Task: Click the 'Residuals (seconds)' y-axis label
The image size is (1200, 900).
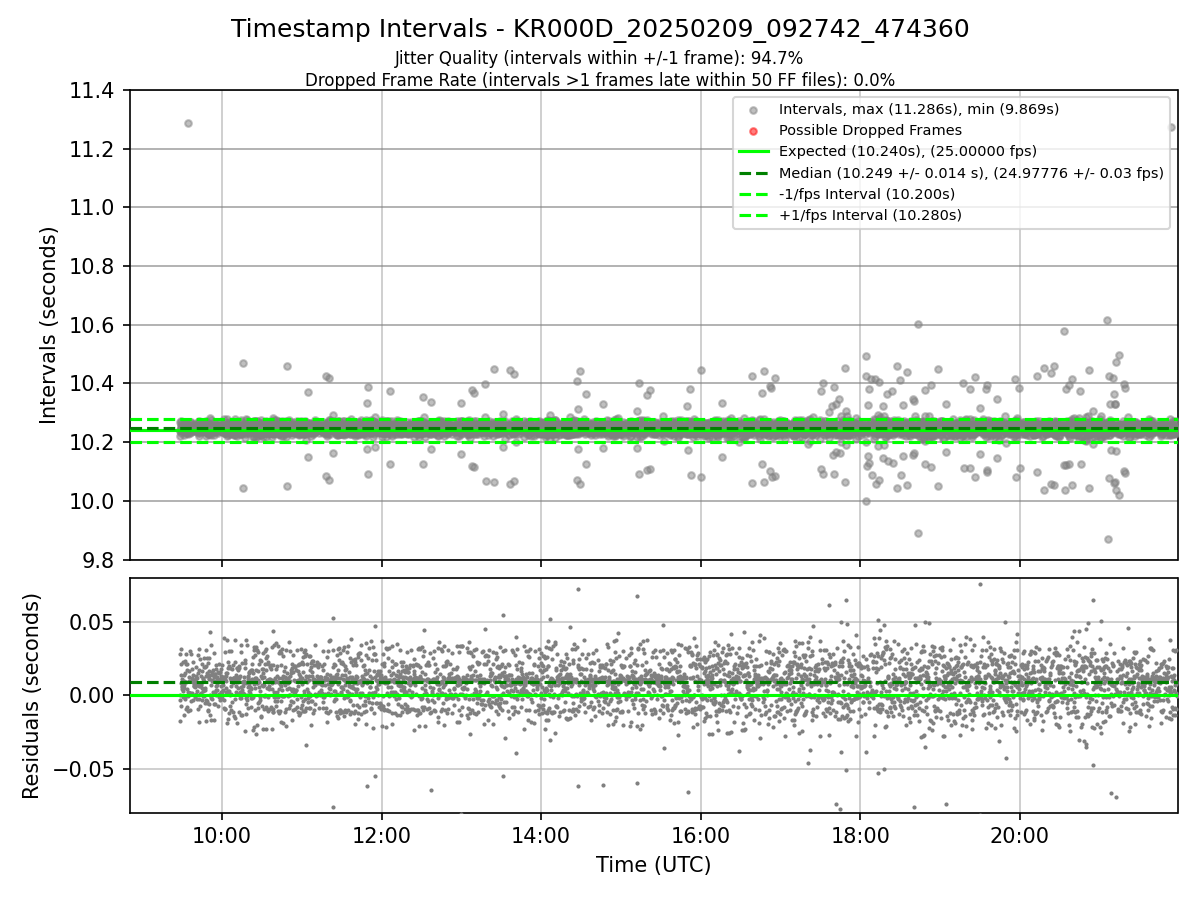Action: coord(31,696)
